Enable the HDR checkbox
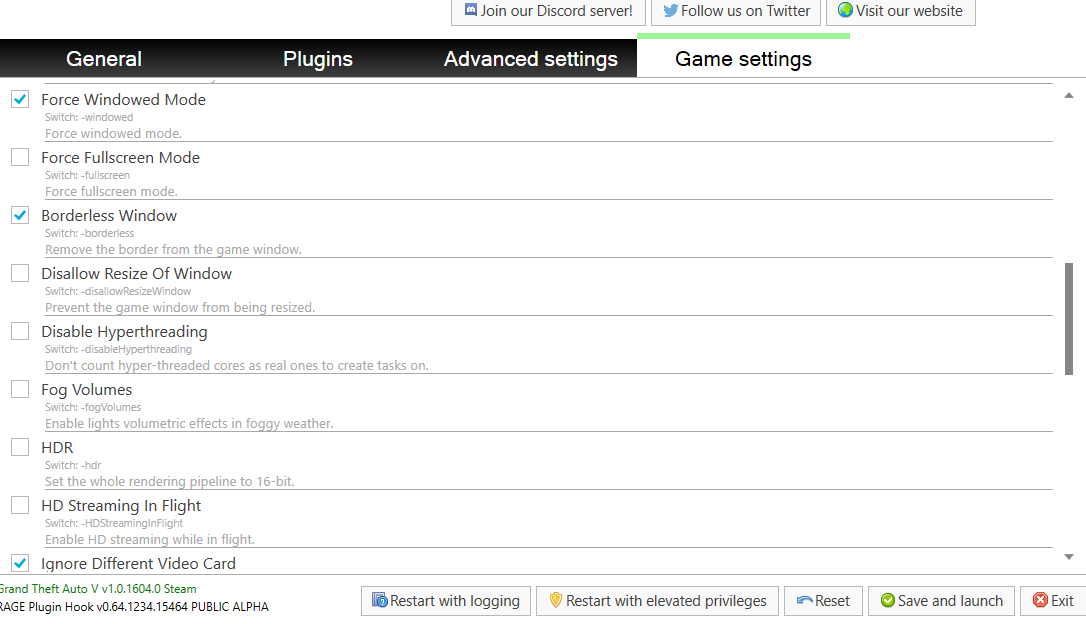 tap(20, 448)
